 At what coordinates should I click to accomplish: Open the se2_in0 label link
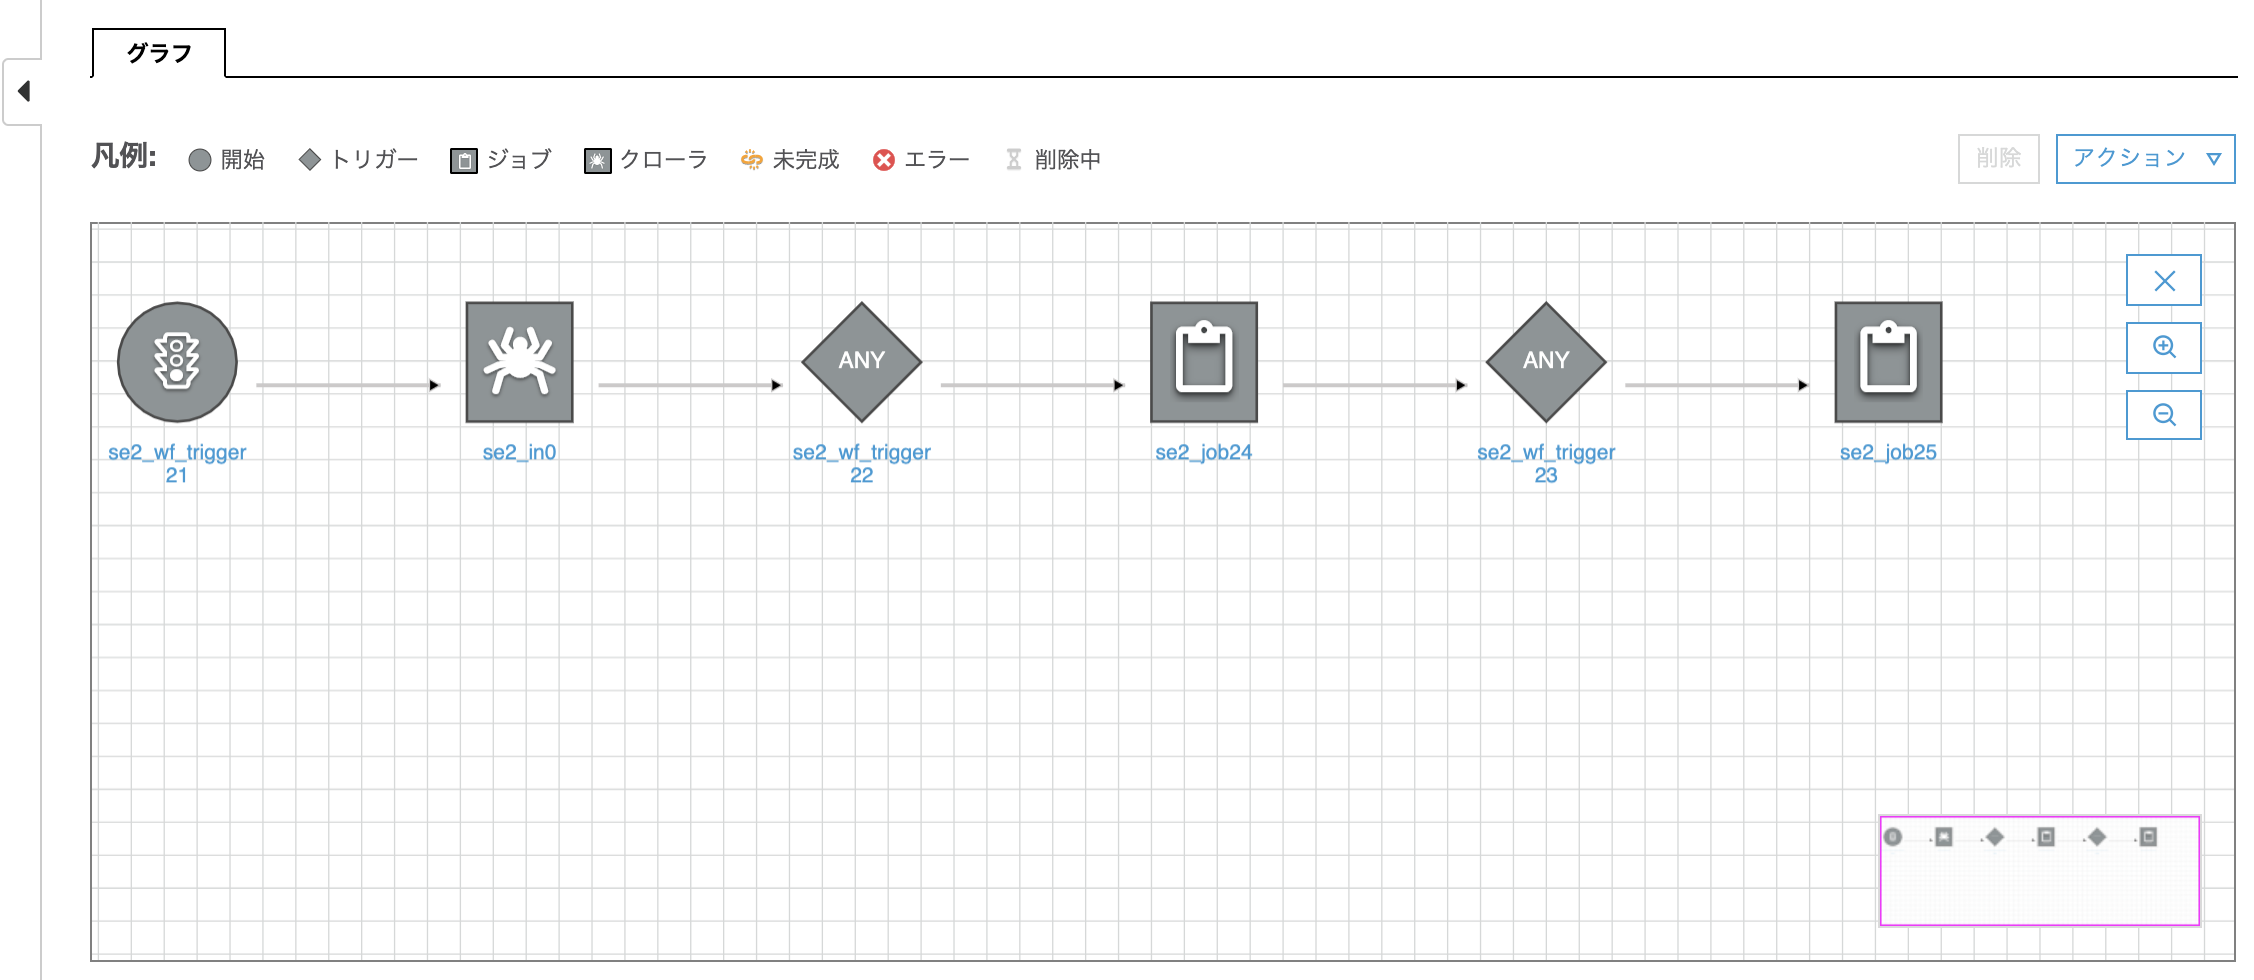pyautogui.click(x=519, y=452)
